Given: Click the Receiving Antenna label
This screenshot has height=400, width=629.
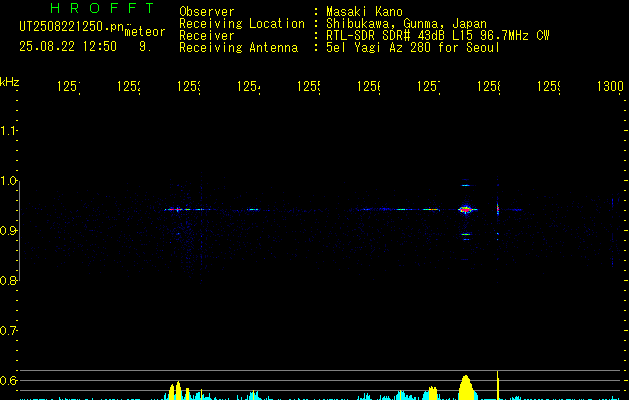Looking at the screenshot, I should (238, 48).
